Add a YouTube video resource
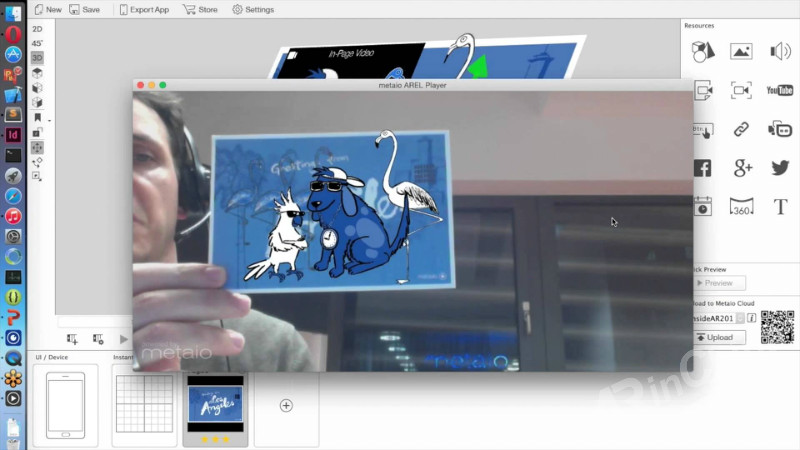 point(780,90)
